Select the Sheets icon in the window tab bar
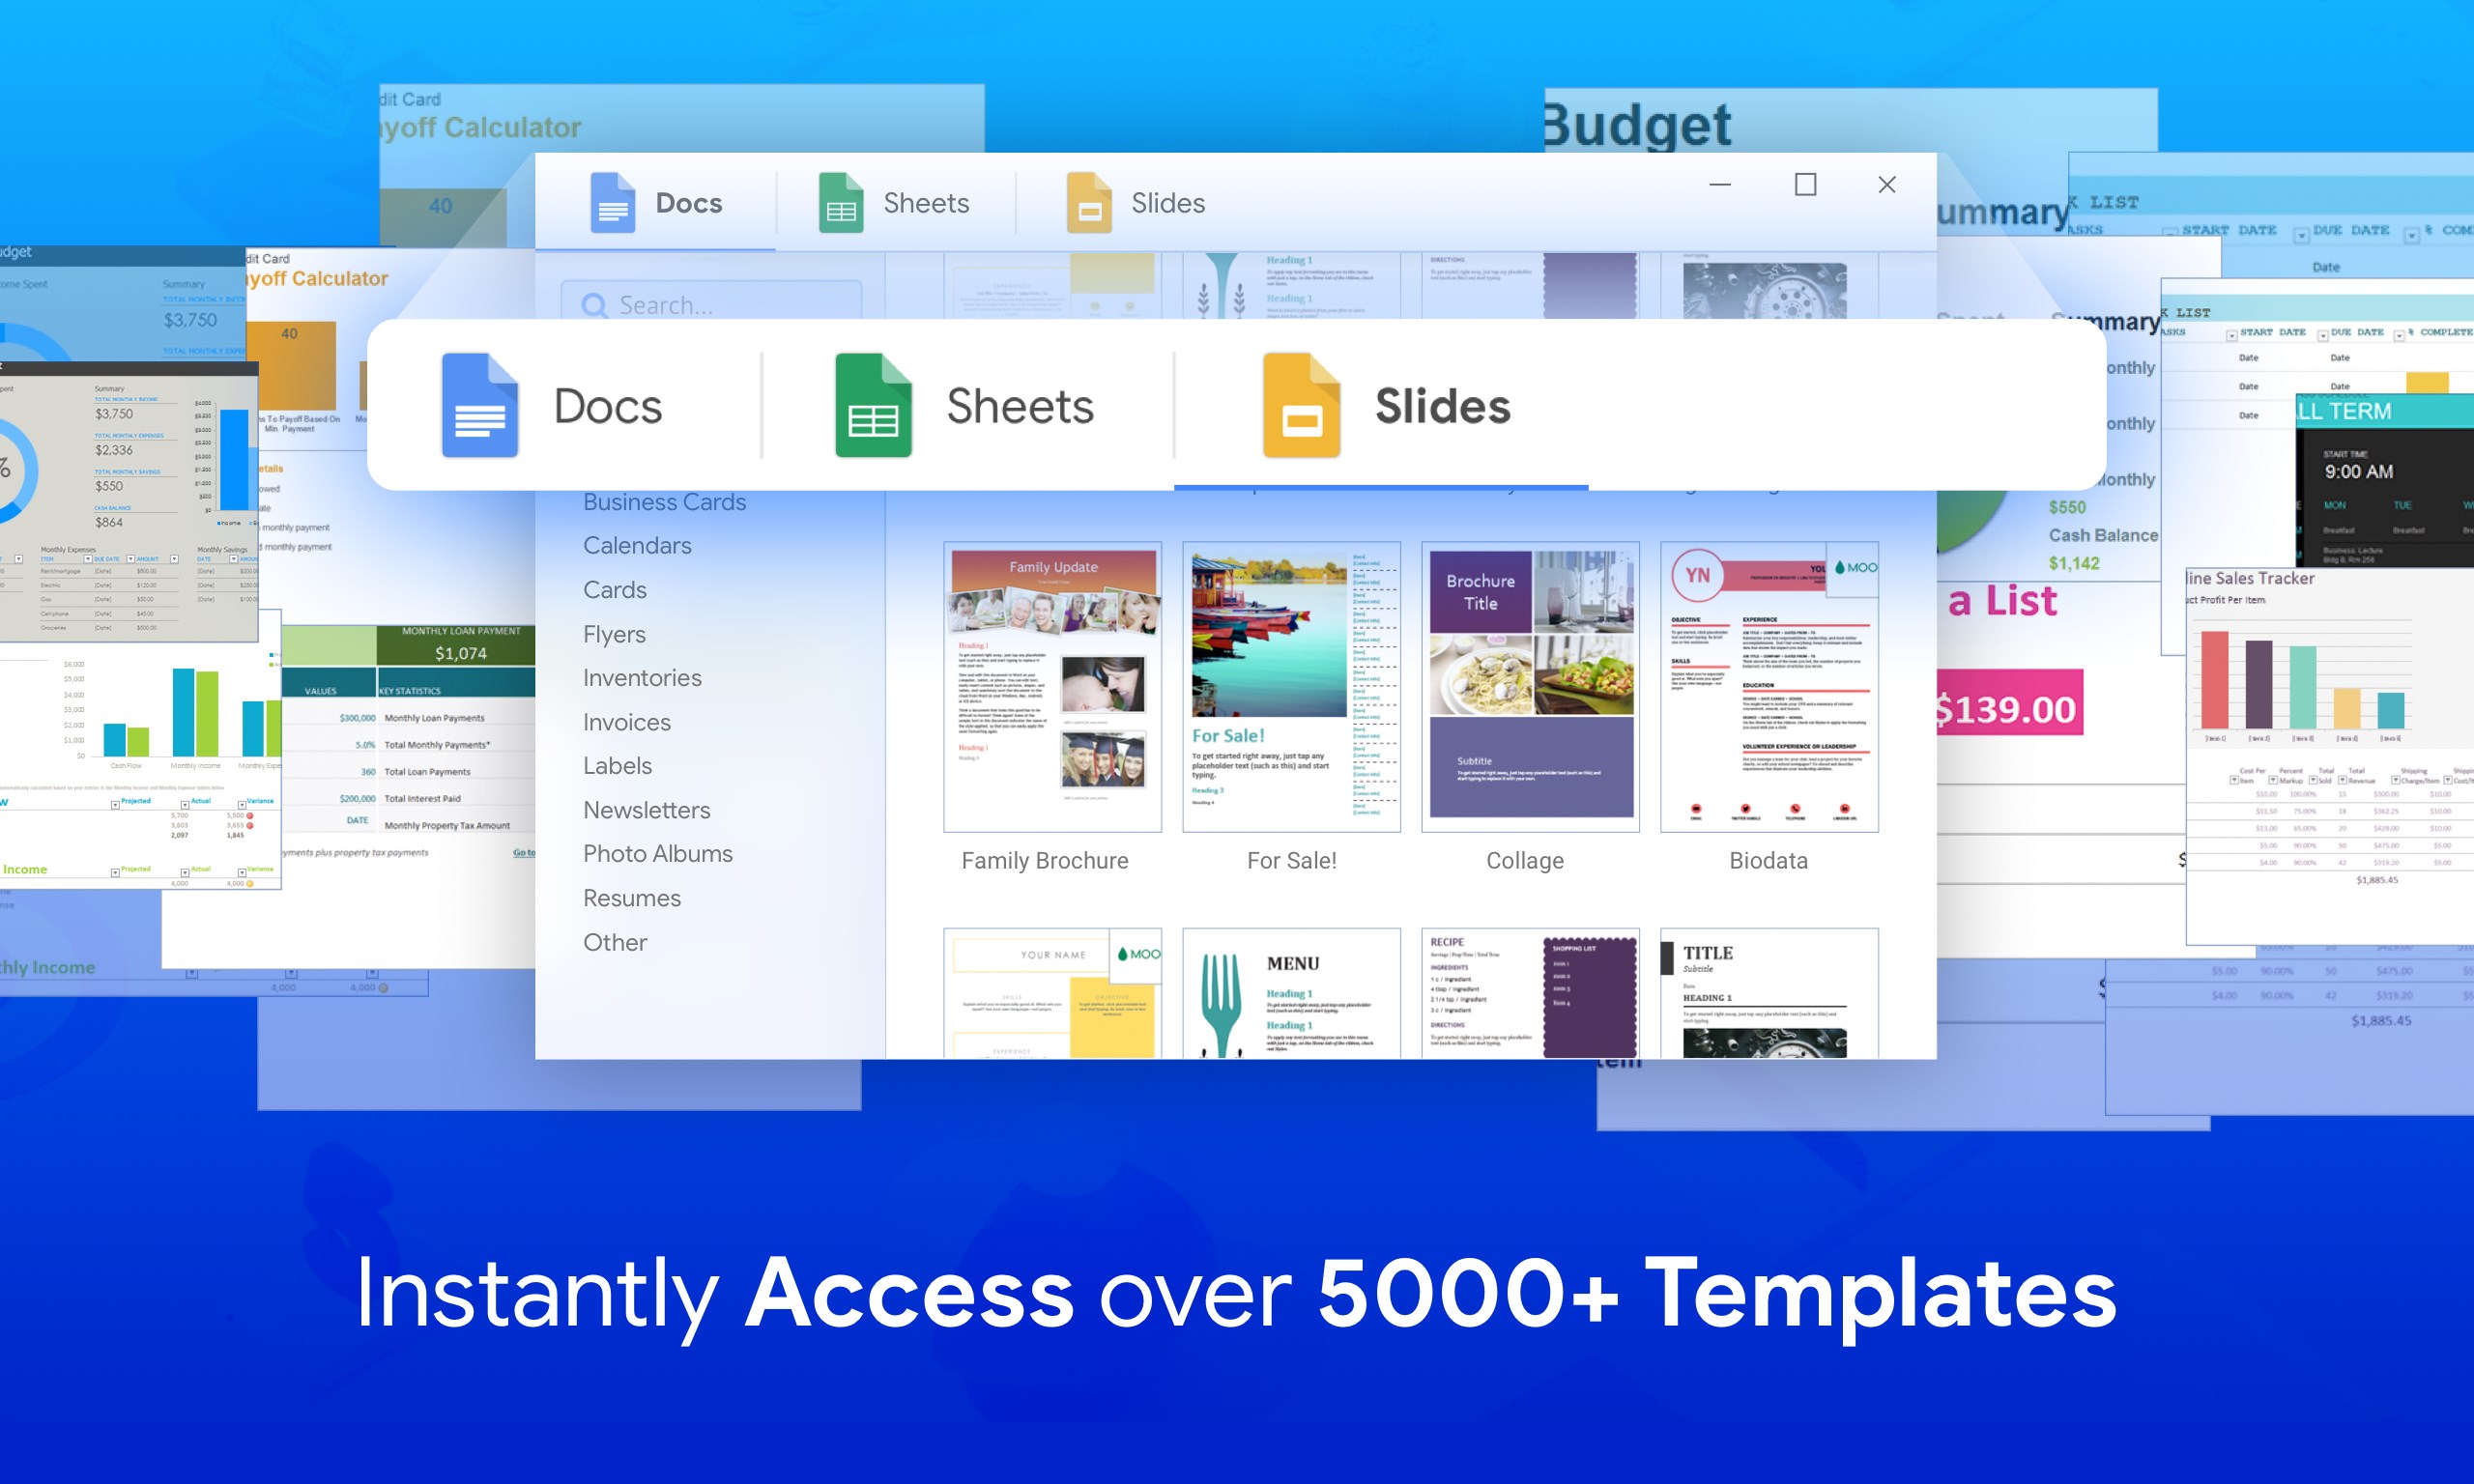 pos(840,202)
